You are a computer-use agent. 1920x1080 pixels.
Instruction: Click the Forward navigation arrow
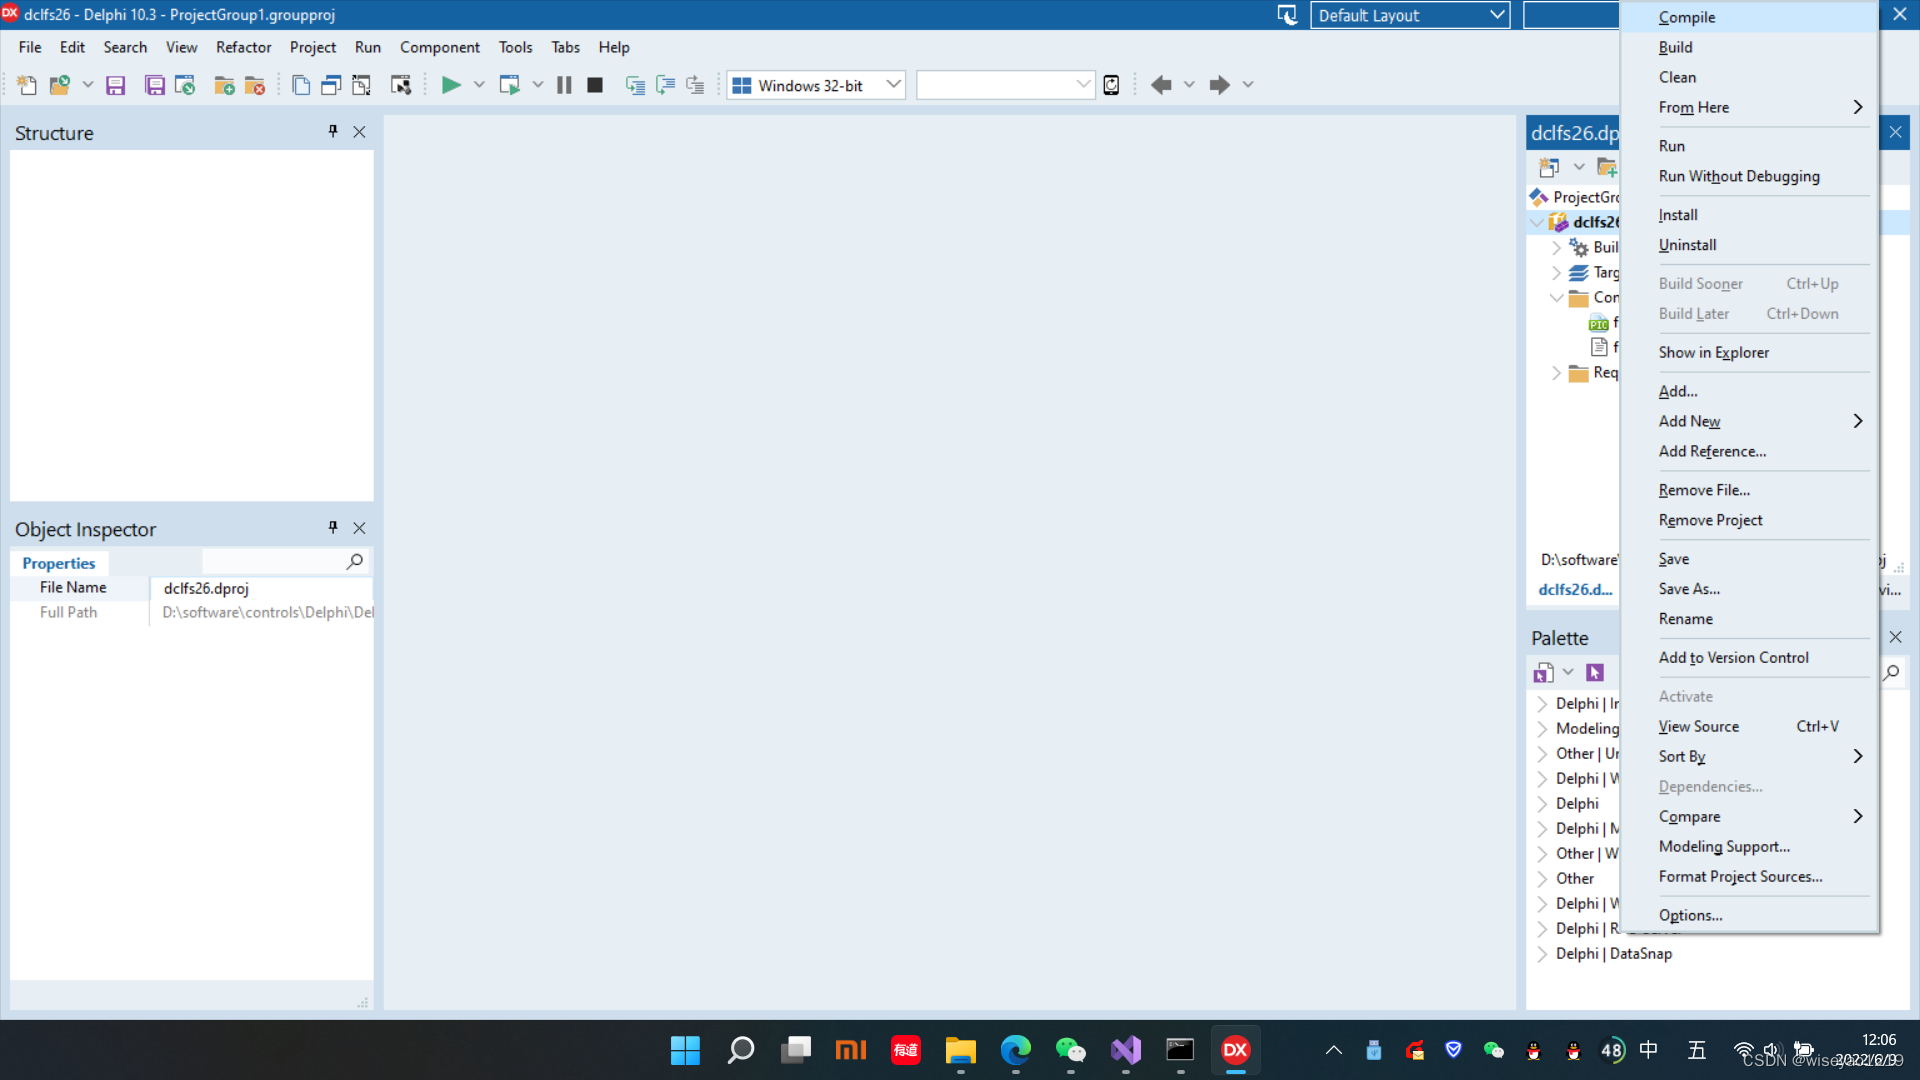pyautogui.click(x=1219, y=85)
